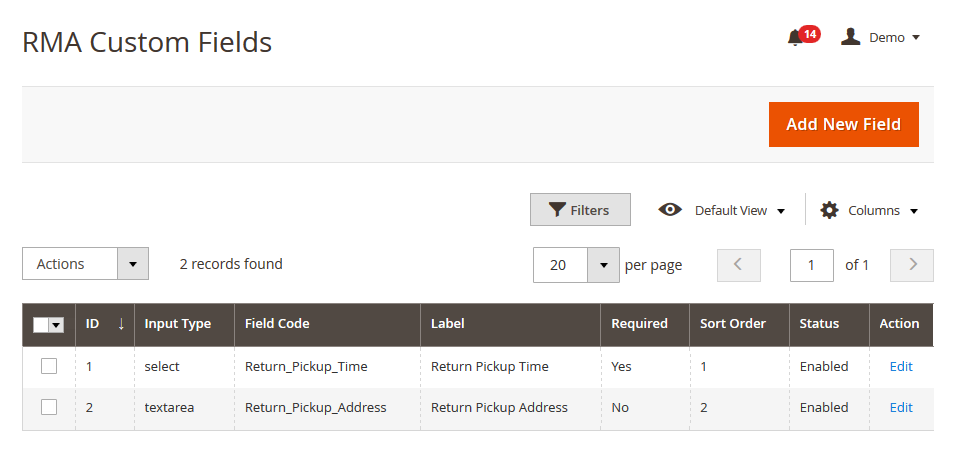Expand the Demo account menu arrow
Viewport: 955px width, 455px height.
916,38
